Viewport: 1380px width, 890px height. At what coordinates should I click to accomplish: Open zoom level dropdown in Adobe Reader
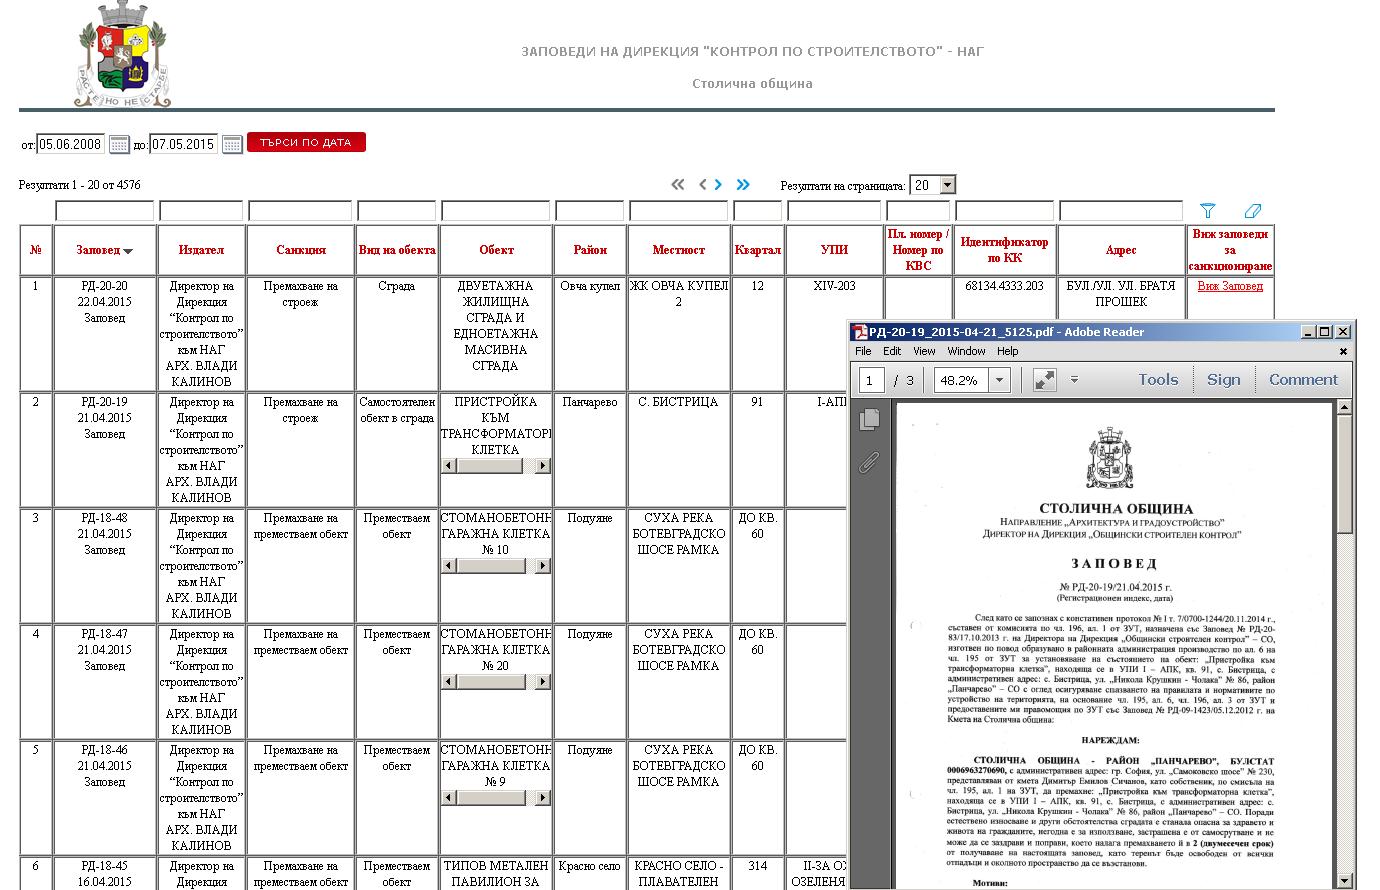pyautogui.click(x=998, y=380)
